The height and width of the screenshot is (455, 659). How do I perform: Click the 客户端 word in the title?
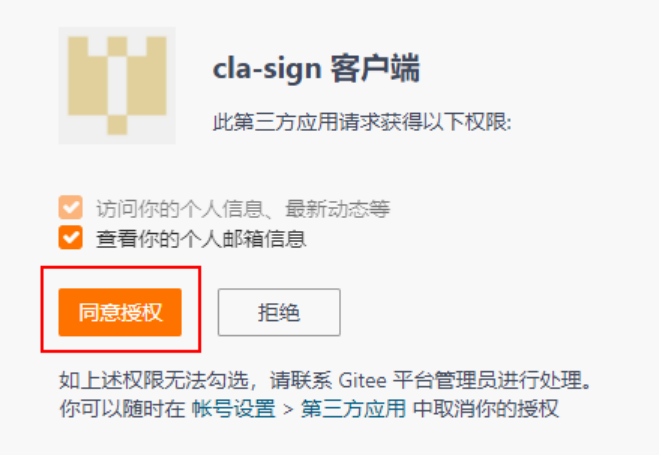click(375, 68)
